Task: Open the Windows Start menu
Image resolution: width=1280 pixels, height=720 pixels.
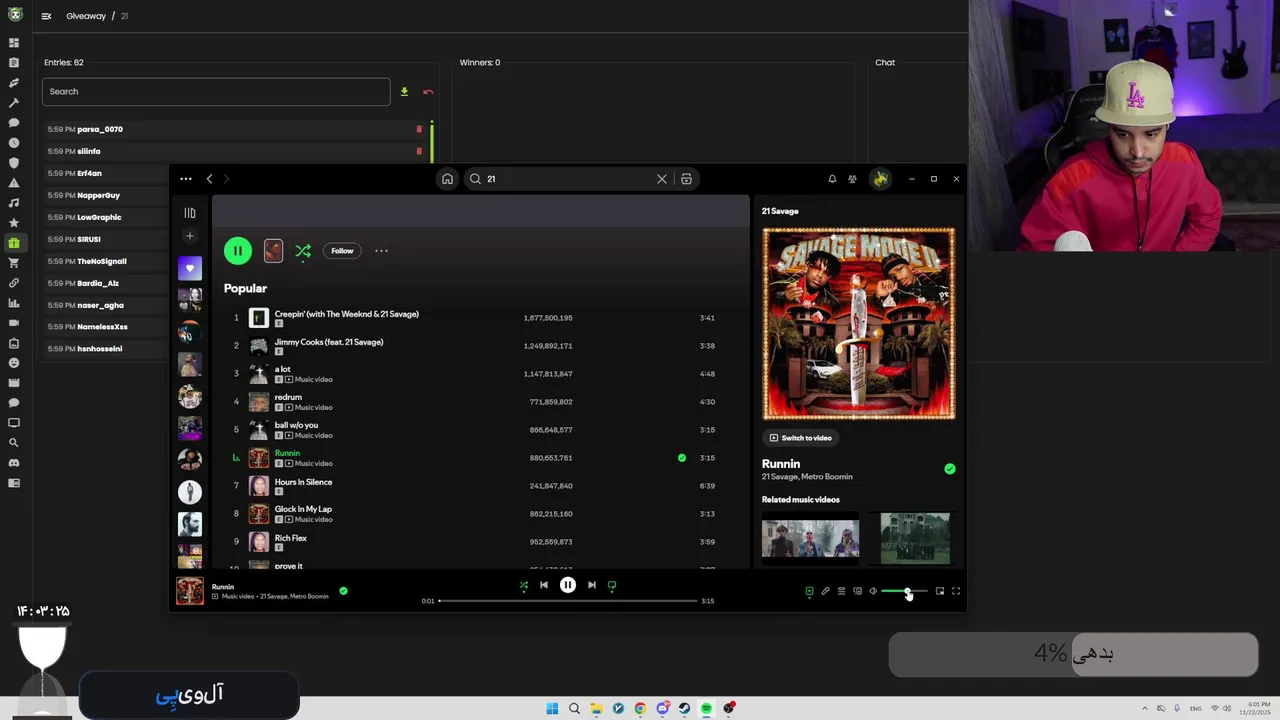Action: tap(552, 709)
